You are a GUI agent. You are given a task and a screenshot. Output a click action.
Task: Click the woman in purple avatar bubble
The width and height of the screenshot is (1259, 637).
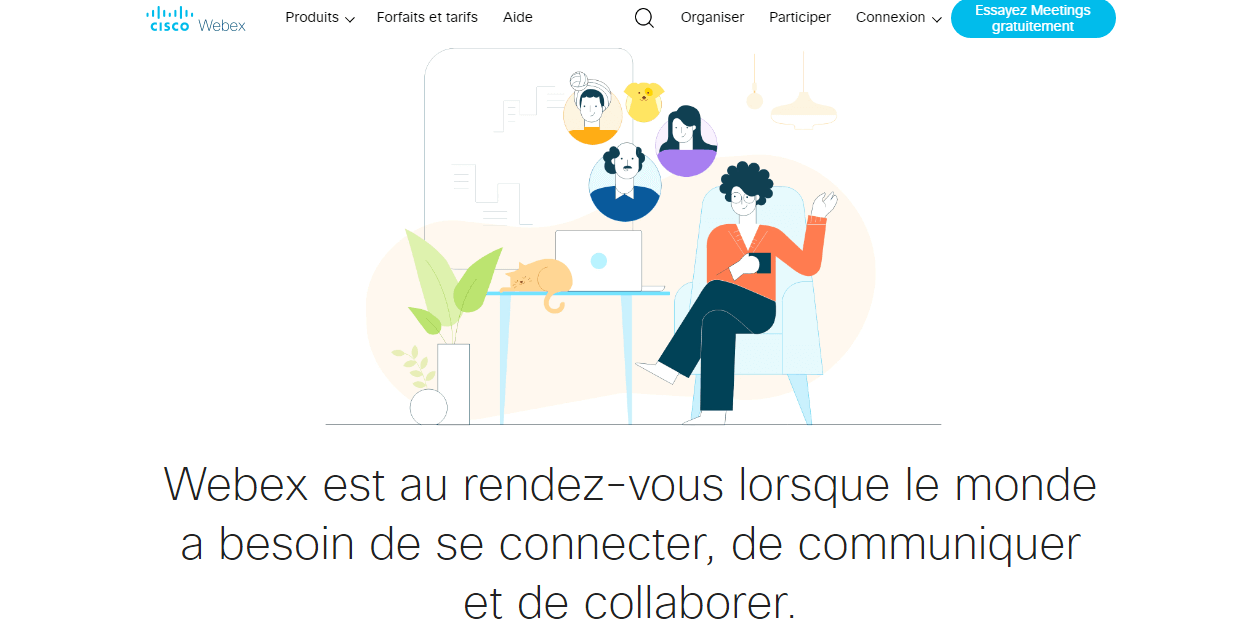686,141
